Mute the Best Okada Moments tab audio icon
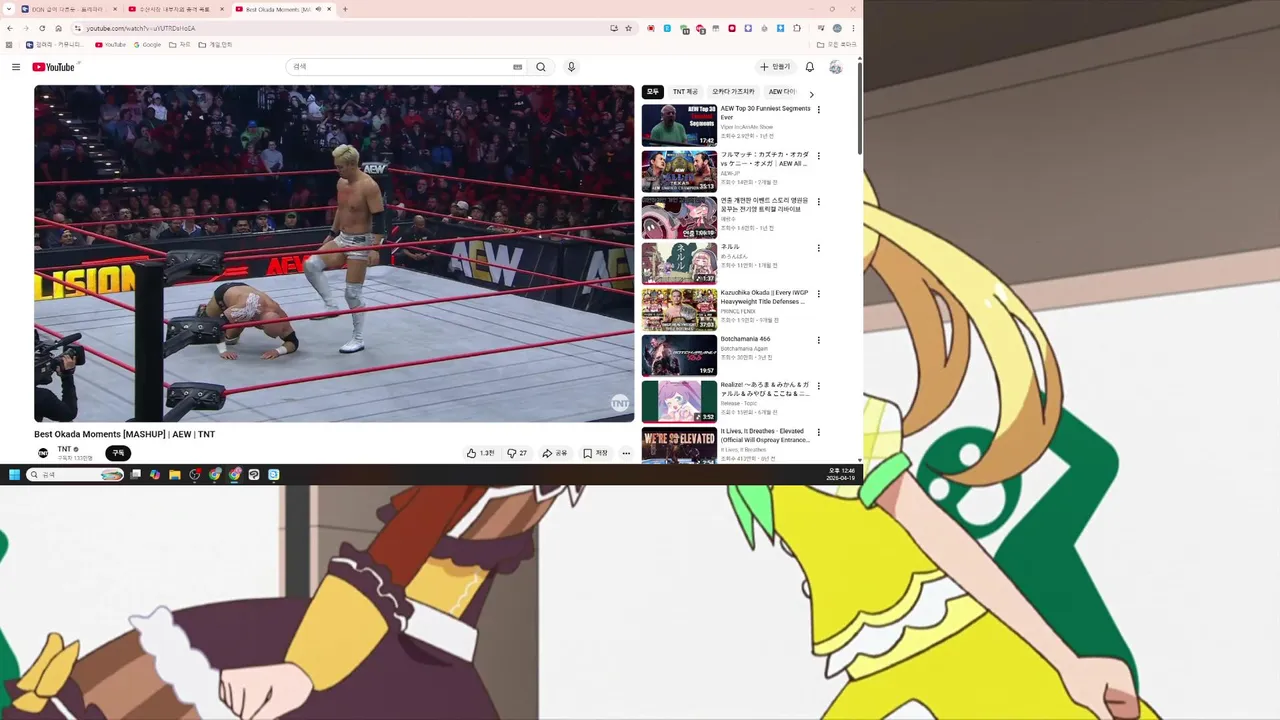Image resolution: width=1280 pixels, height=720 pixels. (318, 9)
